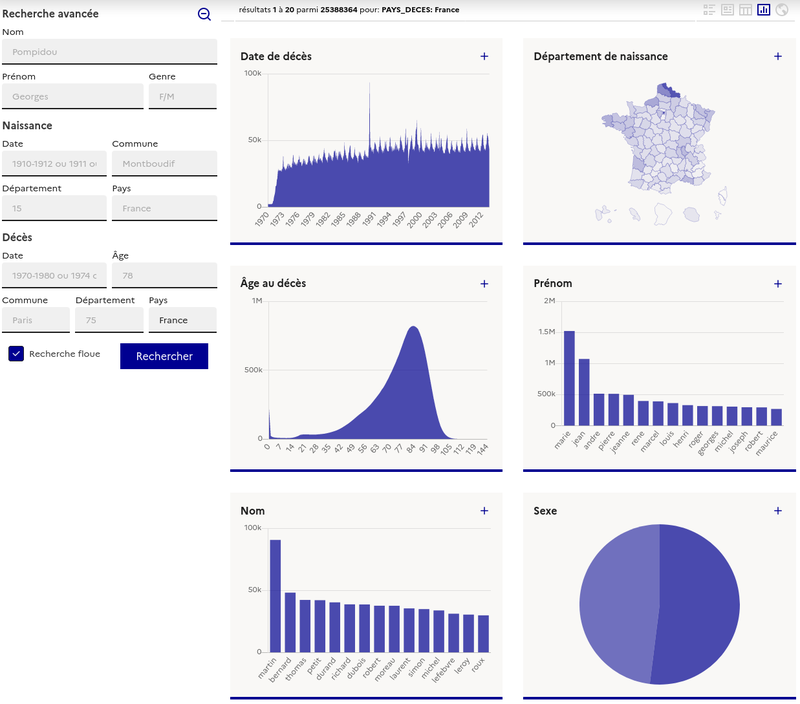The height and width of the screenshot is (704, 800).
Task: Select the table view icon
Action: (745, 9)
